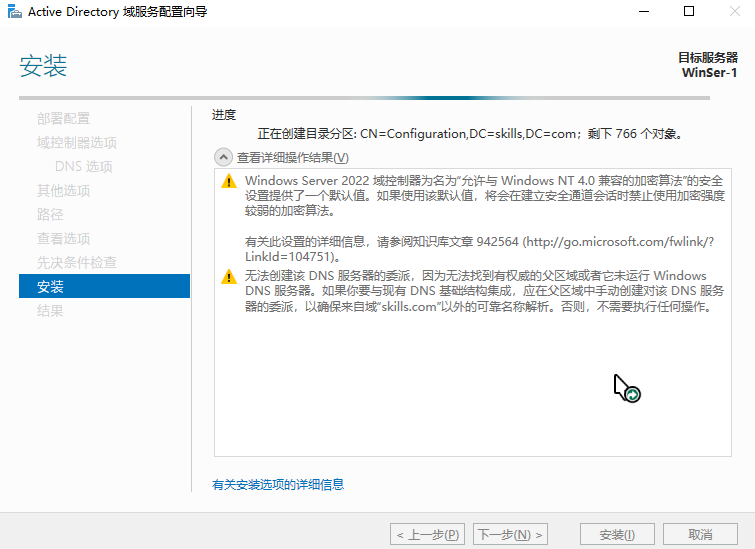
Task: Select 其他选项 in the sidebar
Action: [63, 191]
